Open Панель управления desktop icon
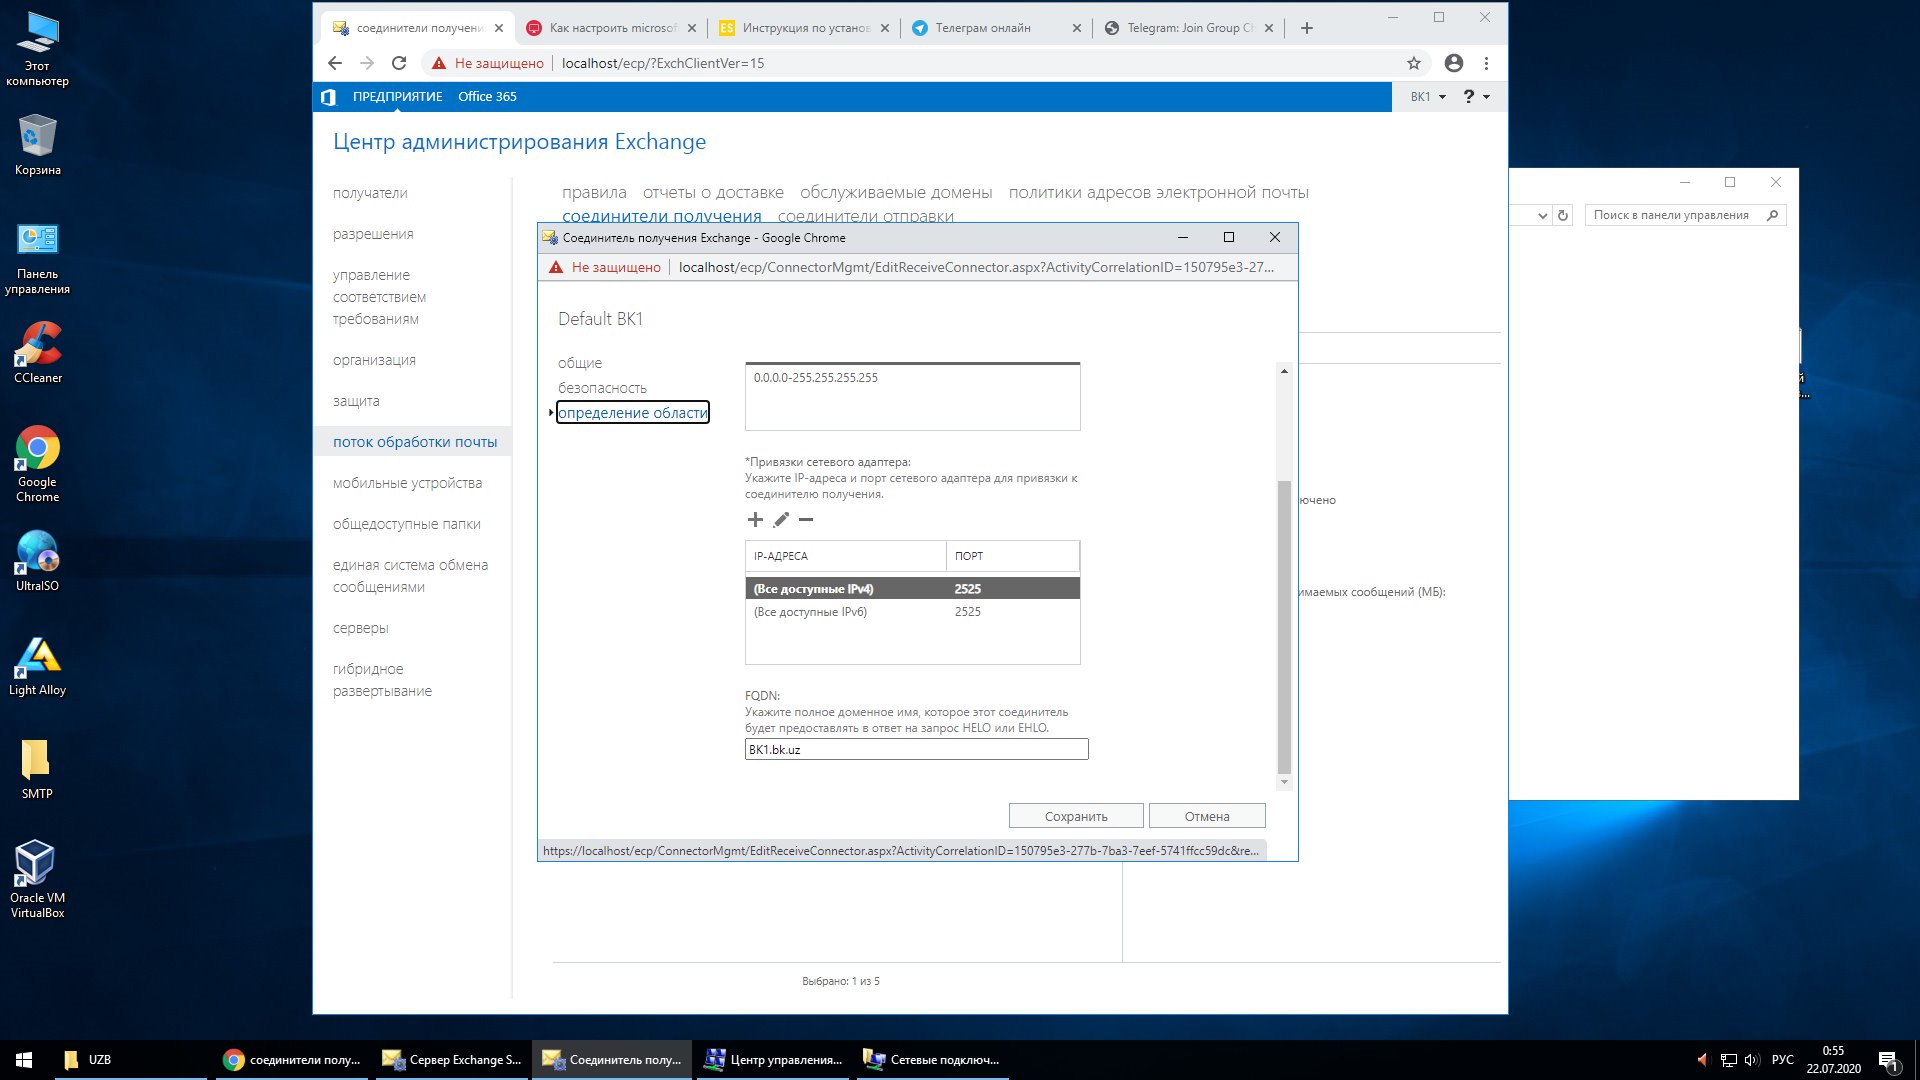 (x=37, y=258)
